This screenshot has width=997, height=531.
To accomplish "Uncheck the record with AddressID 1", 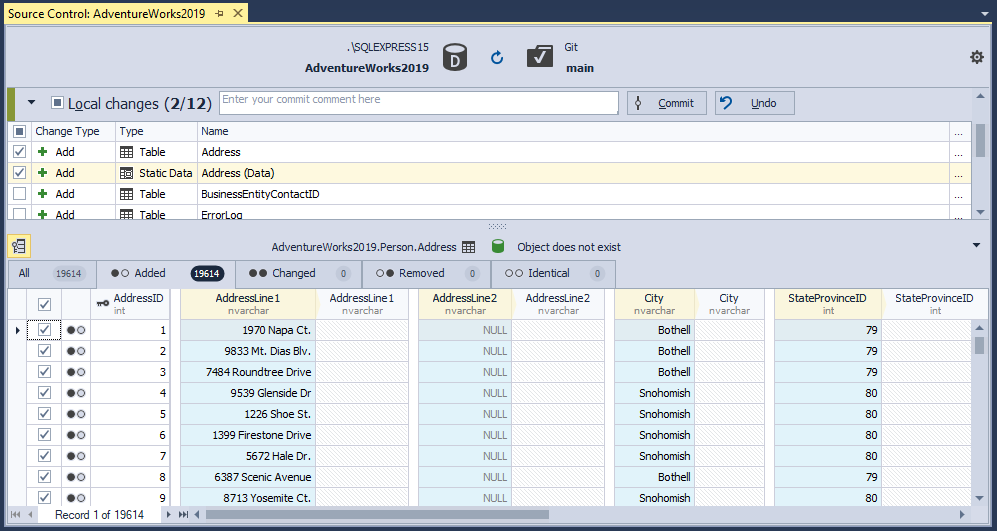I will point(44,330).
